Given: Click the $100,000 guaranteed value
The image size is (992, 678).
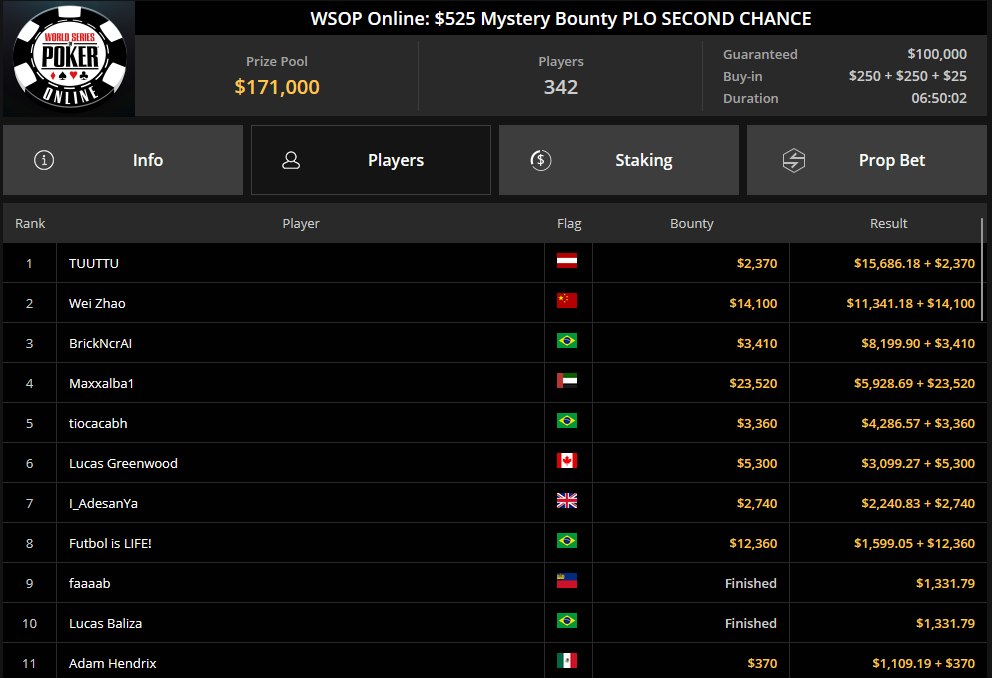Looking at the screenshot, I should [x=937, y=54].
